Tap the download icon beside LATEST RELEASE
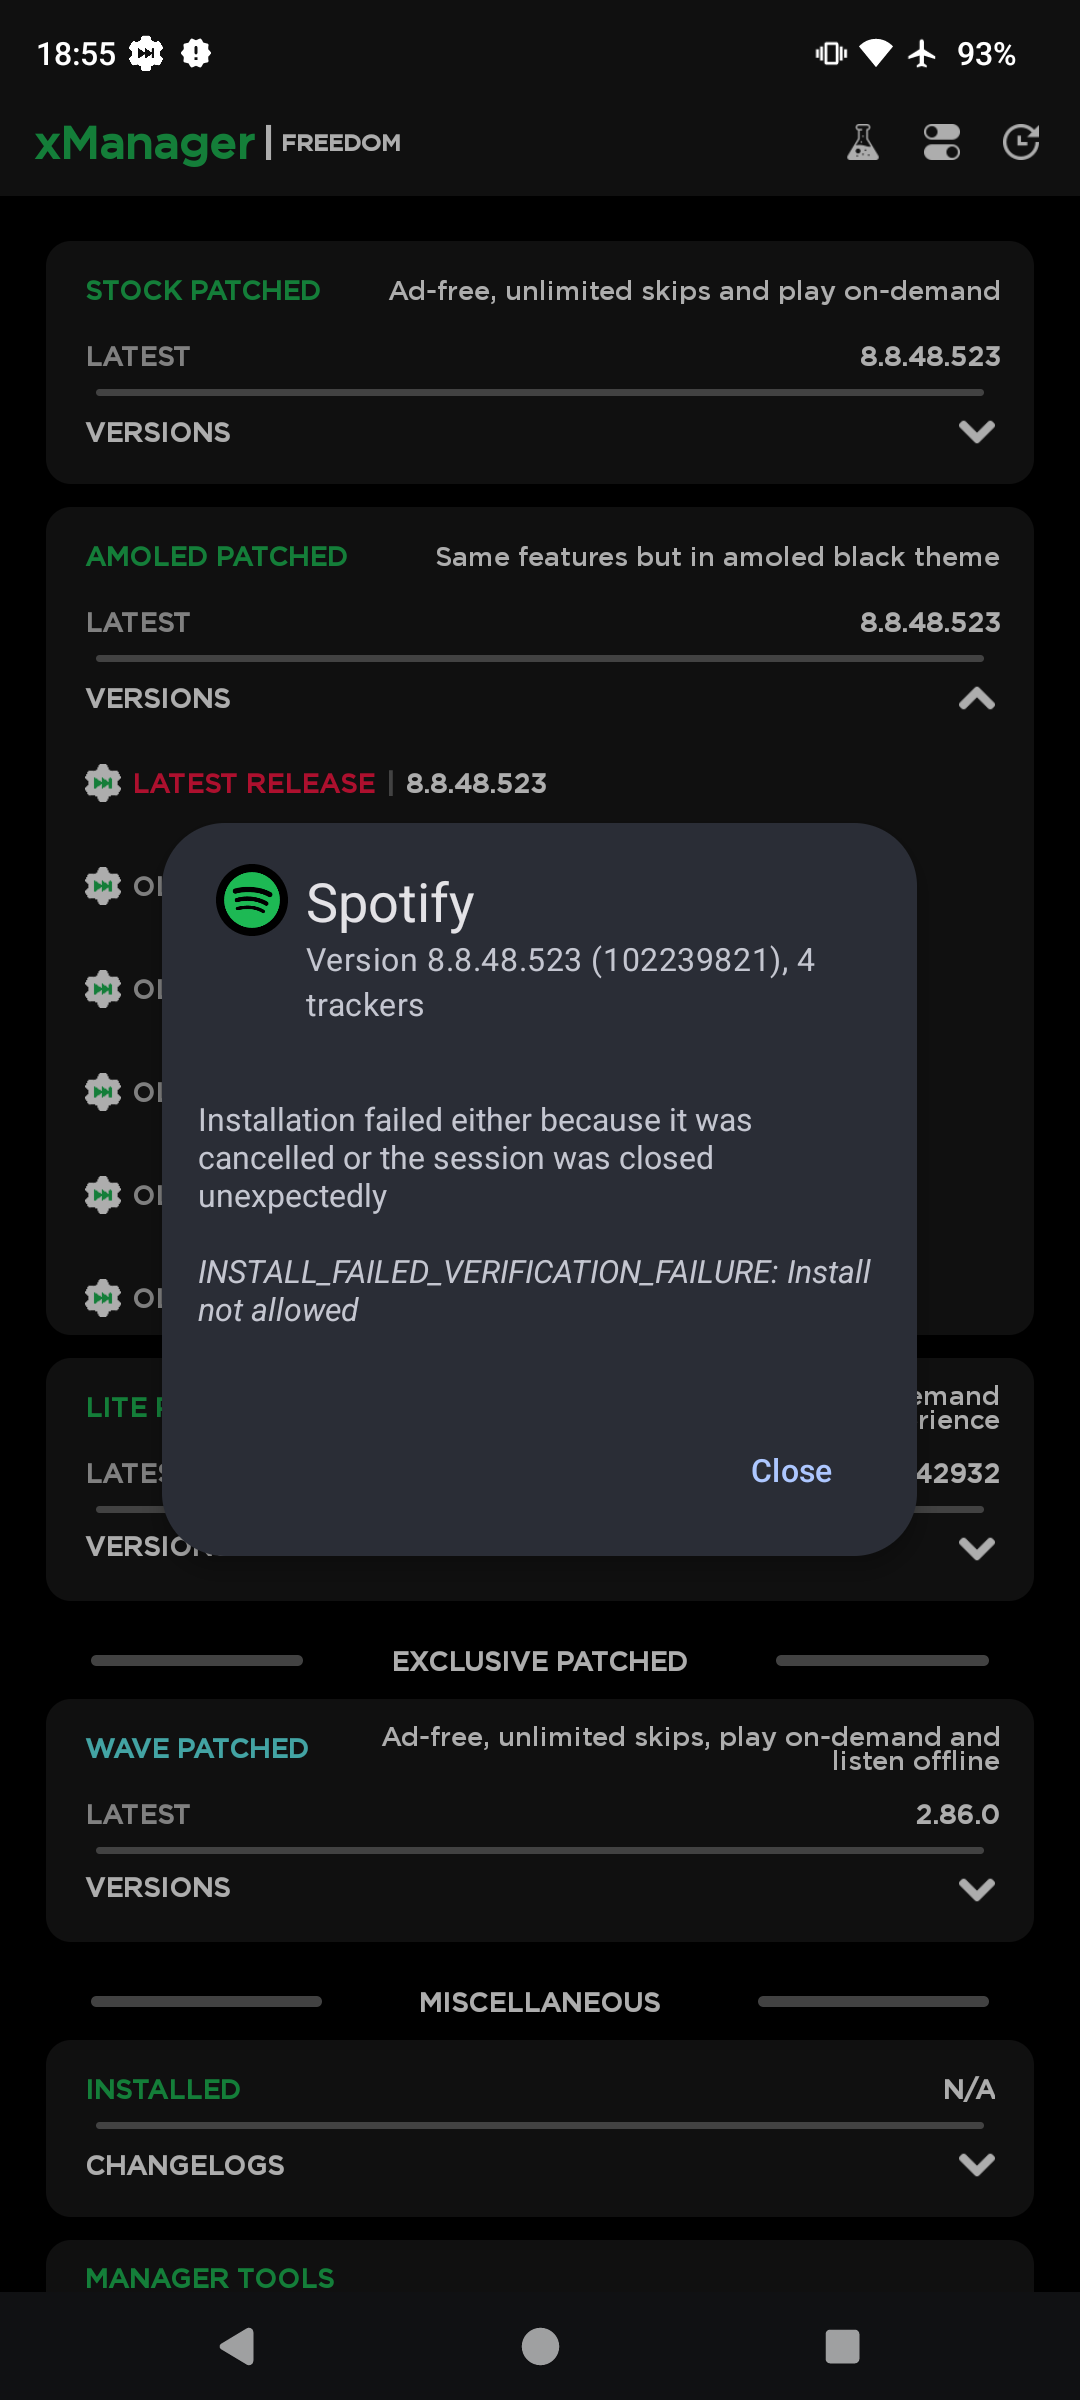 click(103, 783)
